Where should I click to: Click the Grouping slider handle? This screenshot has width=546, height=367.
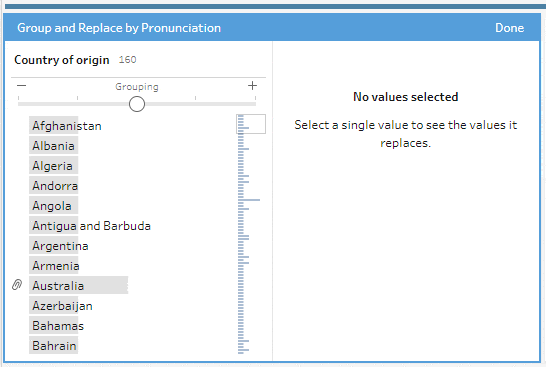point(137,104)
